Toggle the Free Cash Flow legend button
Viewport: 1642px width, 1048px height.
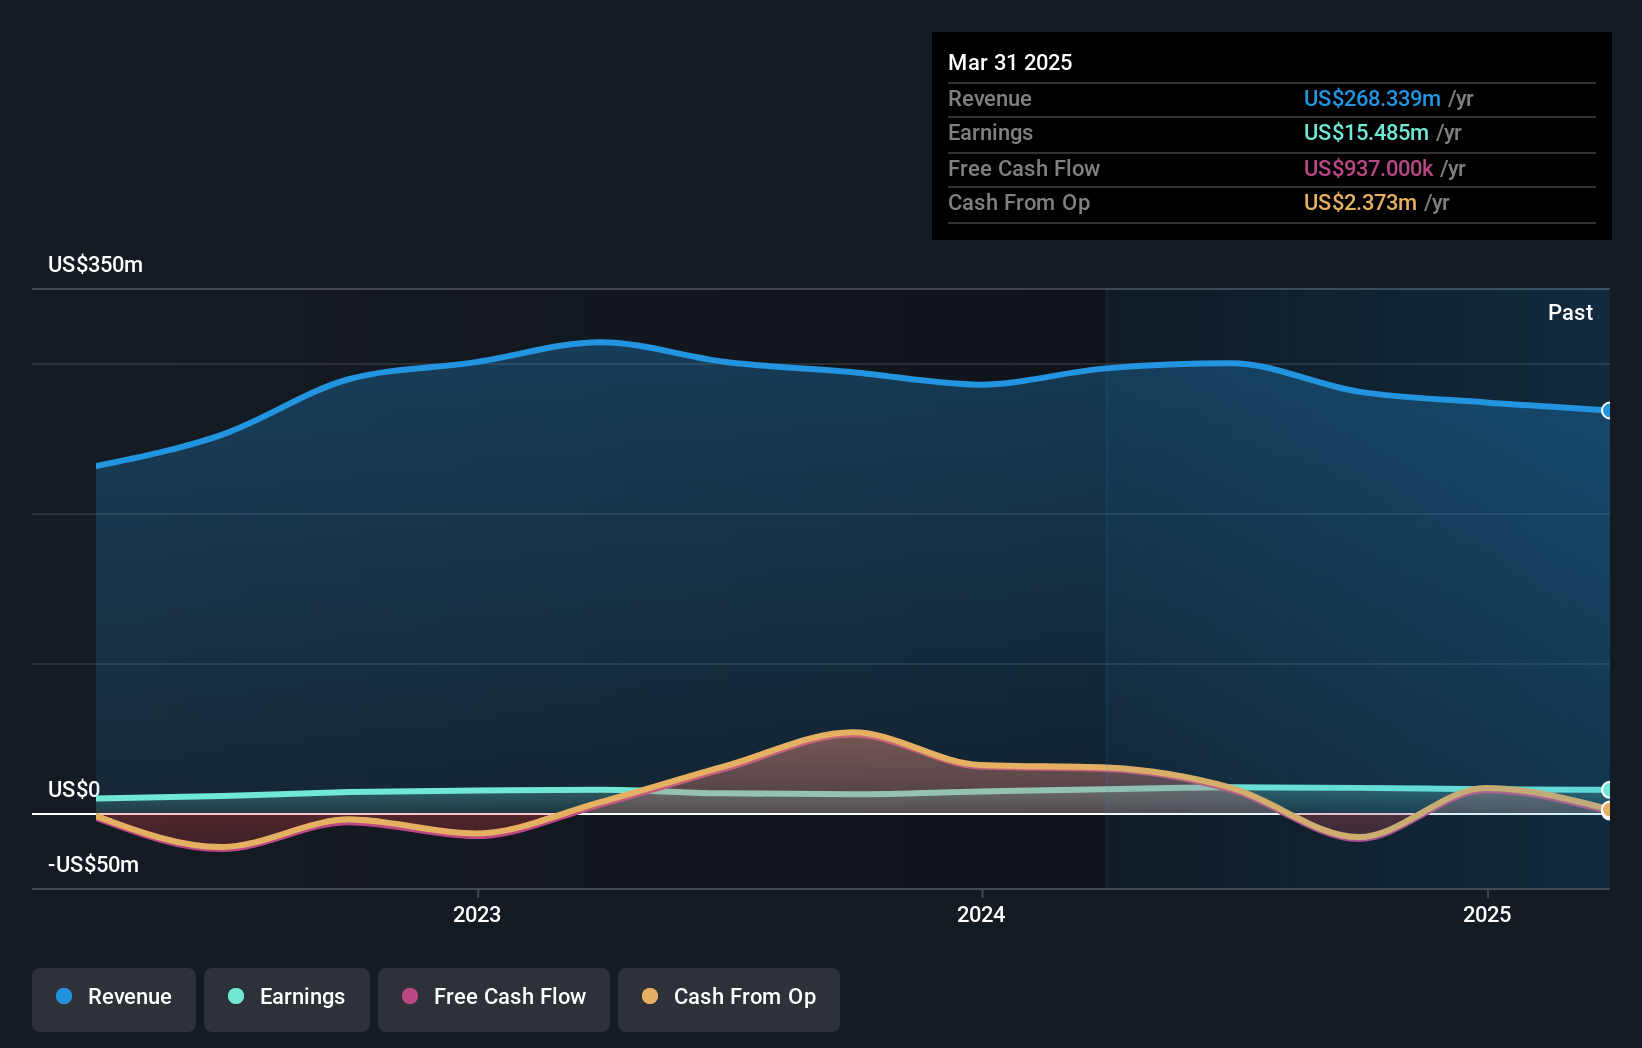tap(494, 999)
